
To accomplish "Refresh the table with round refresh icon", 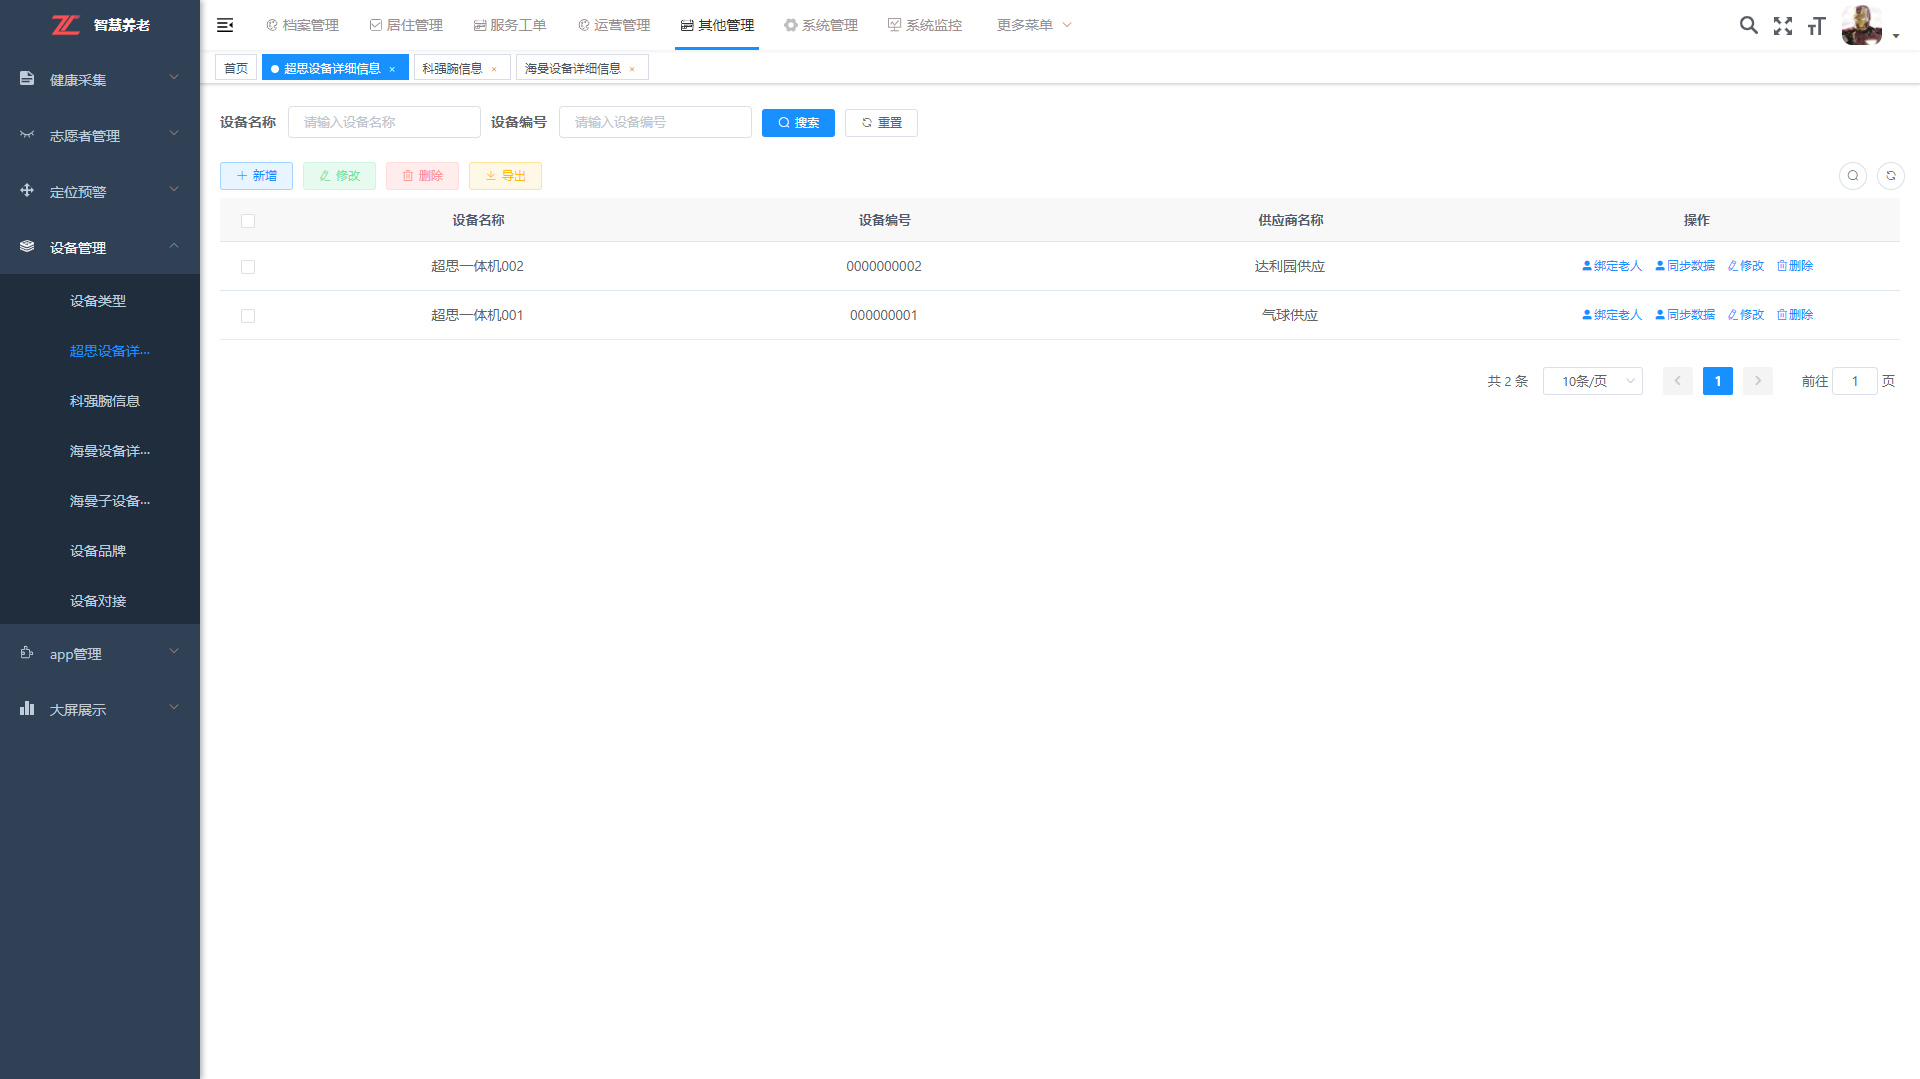I will tap(1890, 176).
